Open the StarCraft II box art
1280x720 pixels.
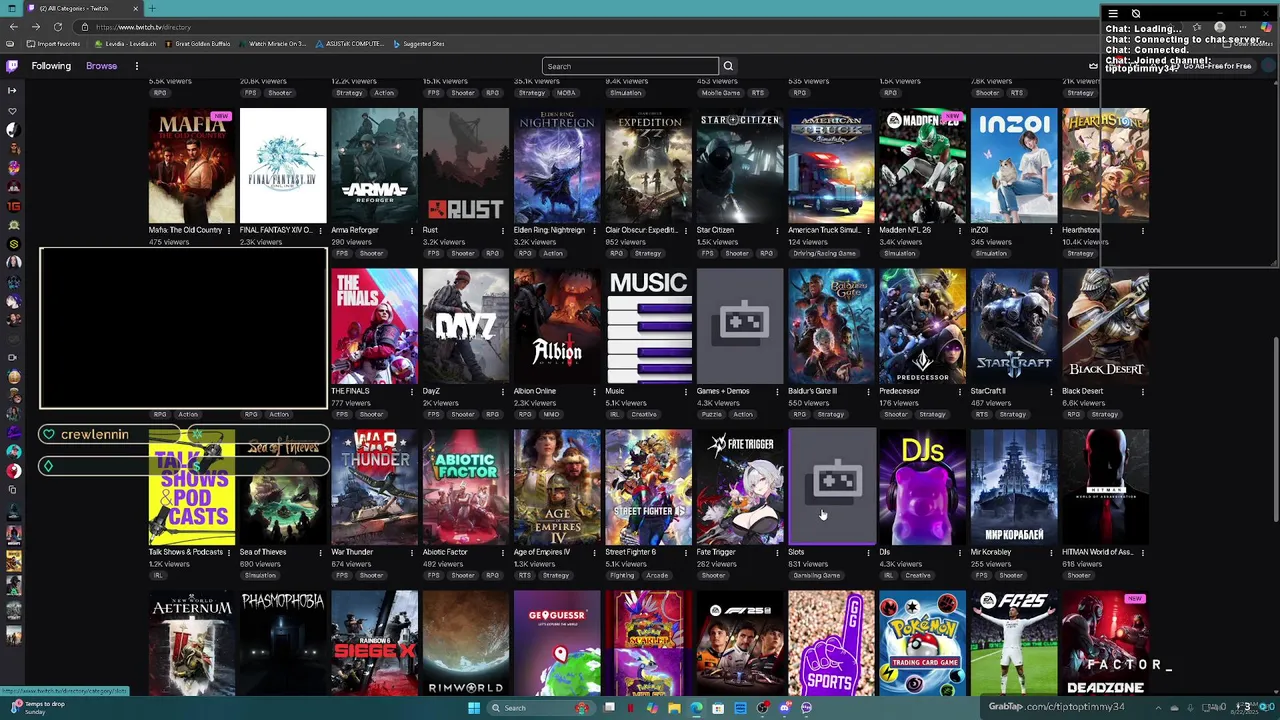click(1014, 326)
